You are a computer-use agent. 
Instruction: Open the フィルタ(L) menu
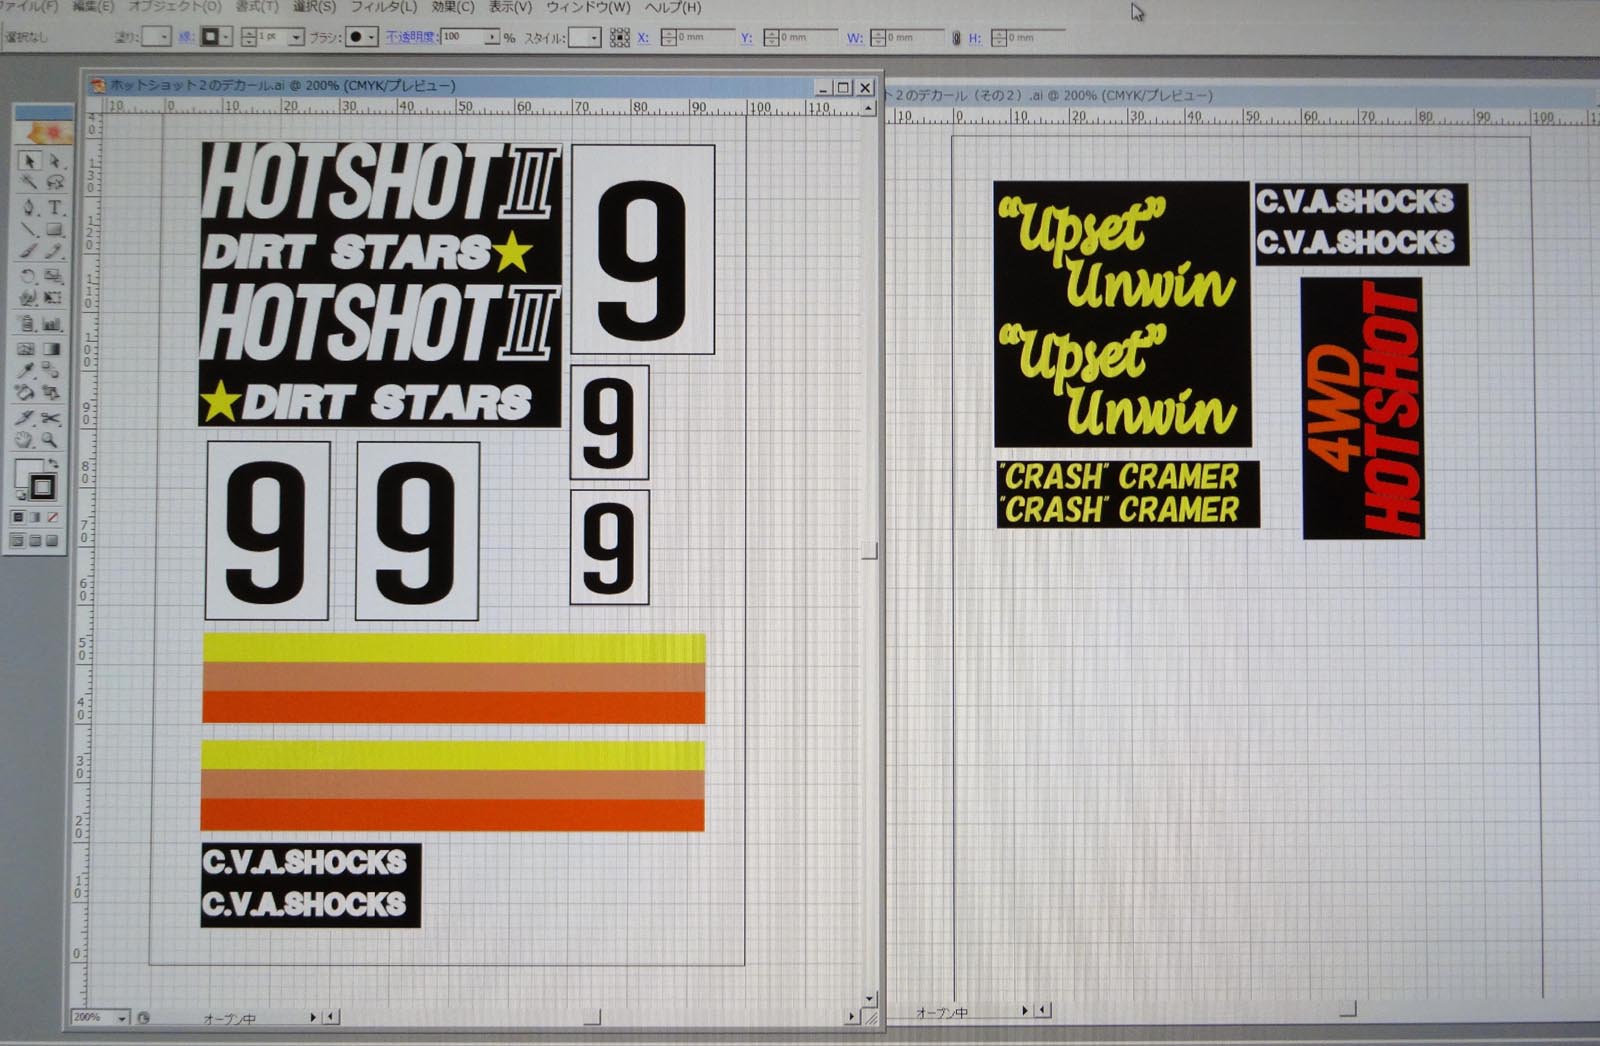pos(383,7)
